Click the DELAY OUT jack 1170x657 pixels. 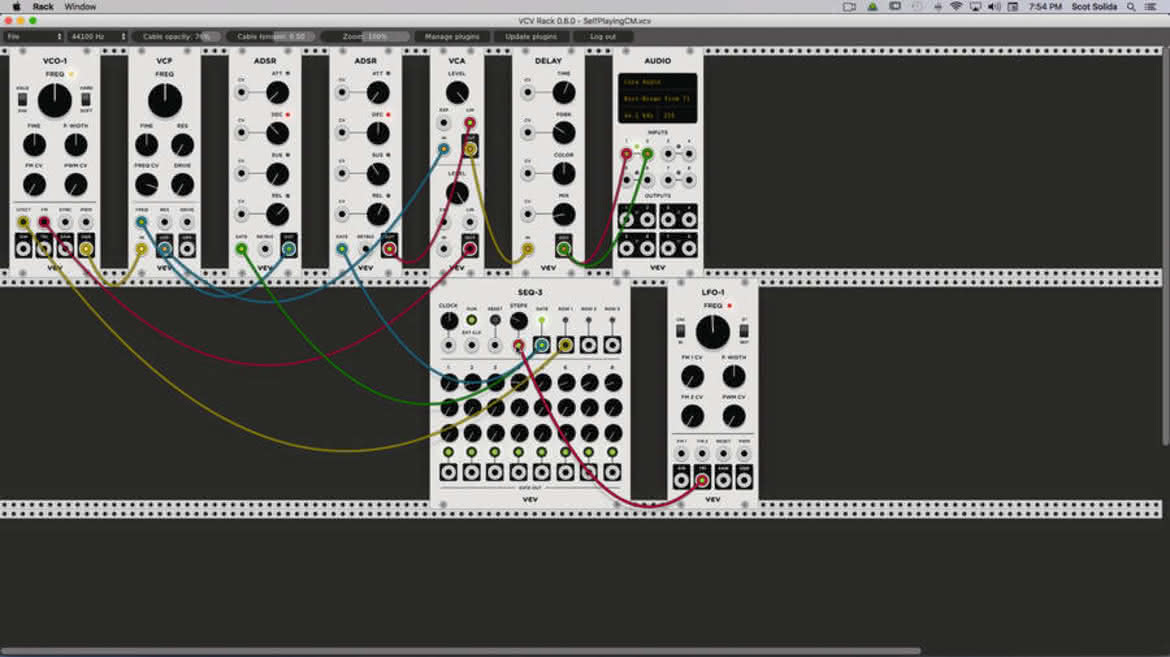tap(563, 249)
